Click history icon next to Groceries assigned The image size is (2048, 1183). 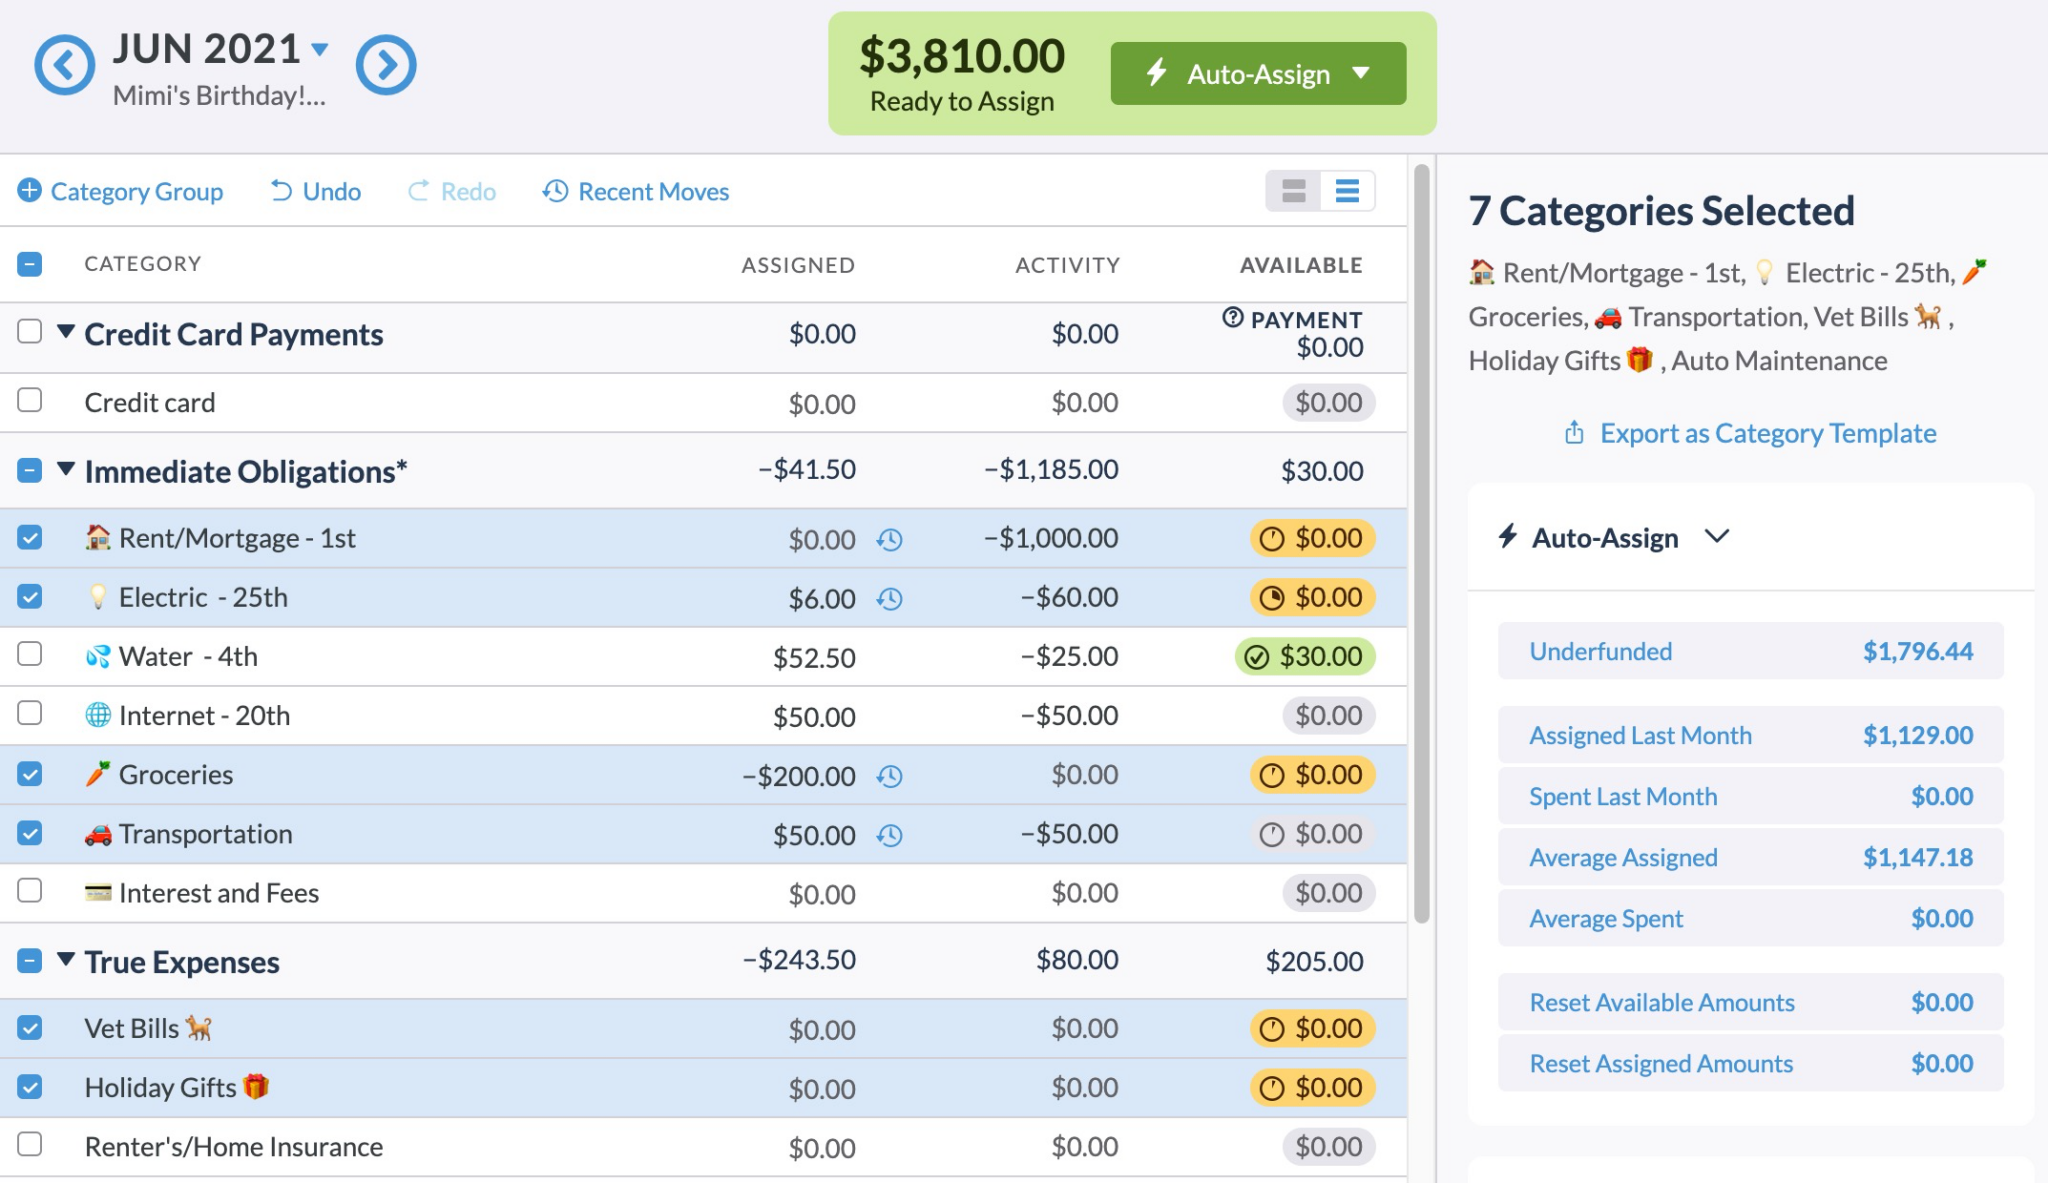click(x=889, y=777)
